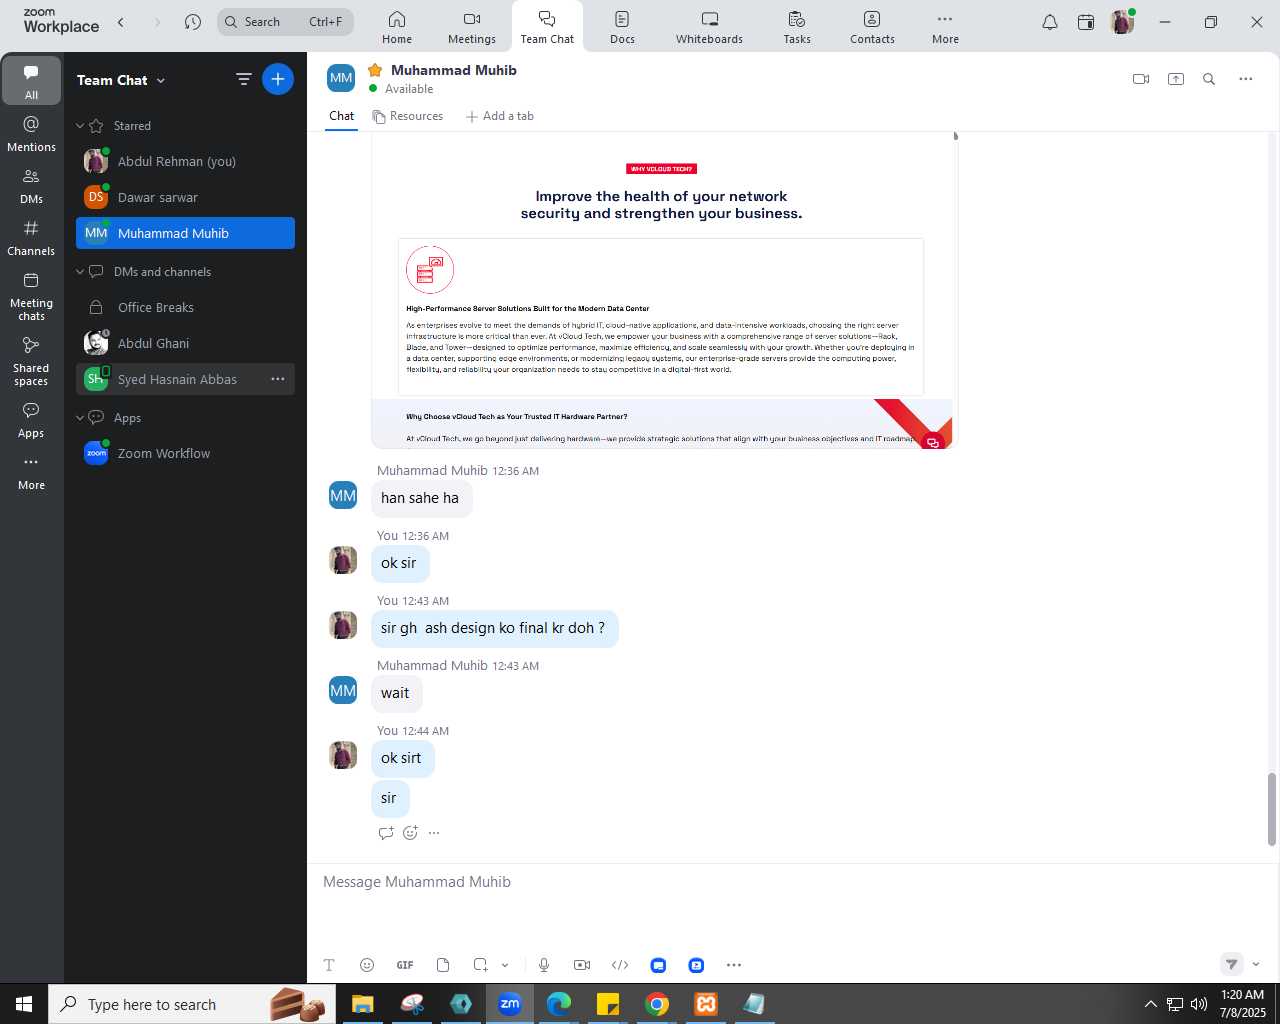Collapse the DMs and channels section

(x=80, y=272)
